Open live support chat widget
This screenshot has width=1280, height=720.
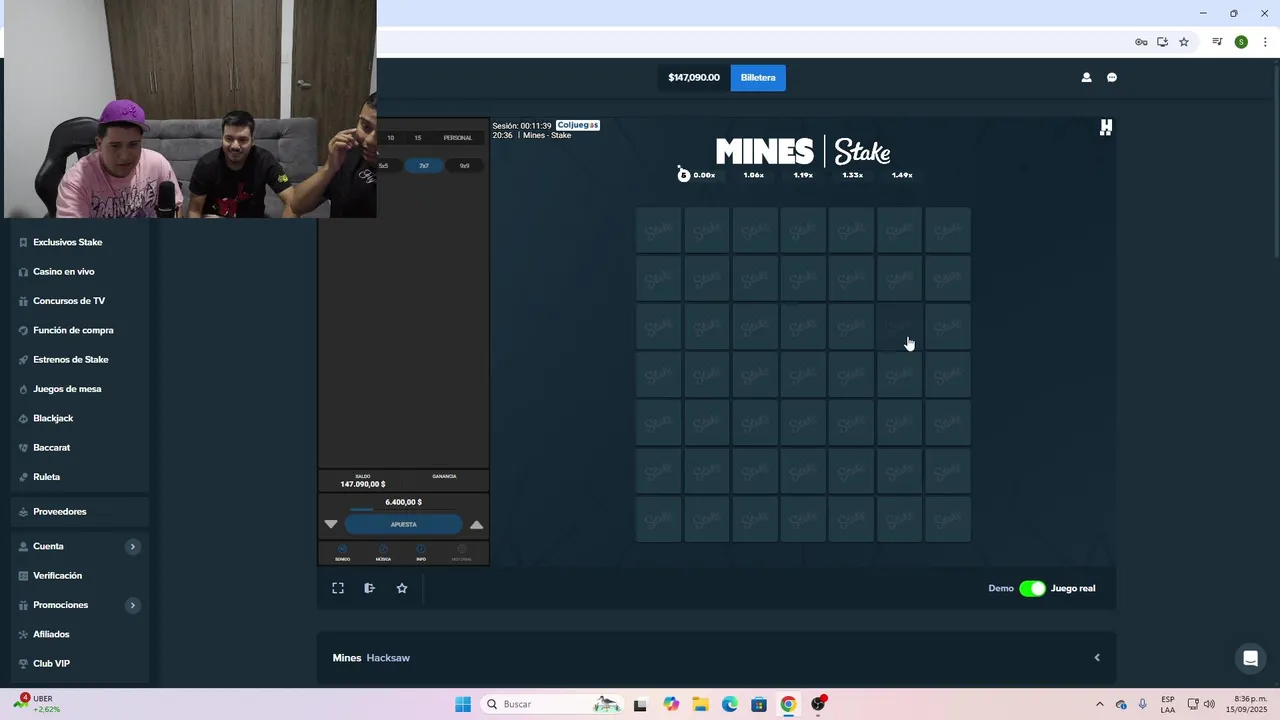click(1250, 658)
